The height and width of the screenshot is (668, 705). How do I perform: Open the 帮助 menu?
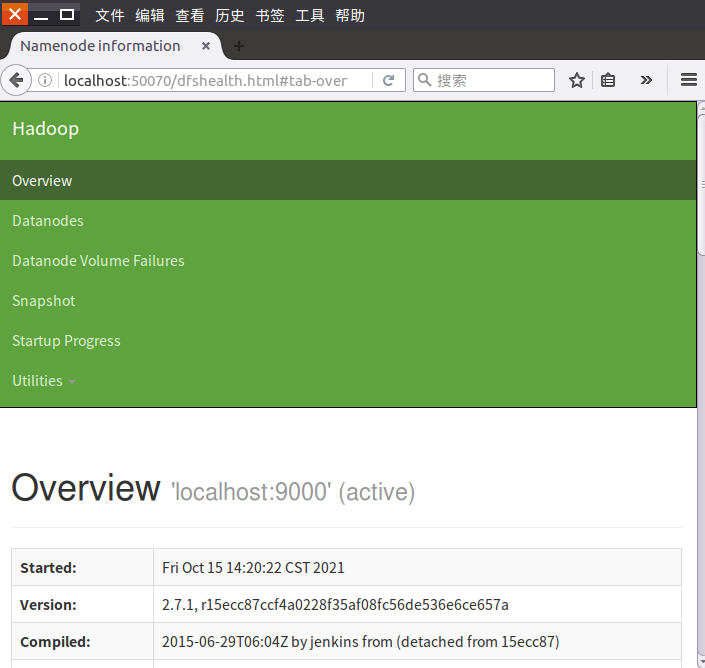tap(350, 16)
